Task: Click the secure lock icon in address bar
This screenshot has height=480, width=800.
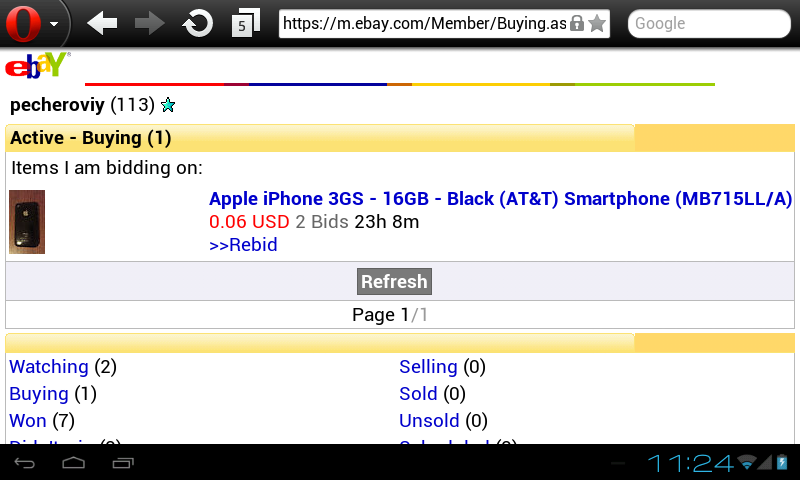Action: pyautogui.click(x=577, y=23)
